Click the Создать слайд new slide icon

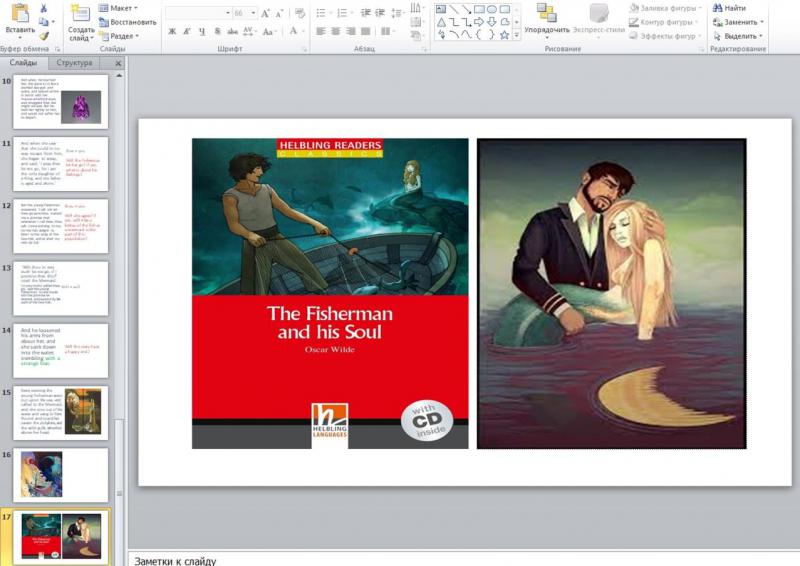[81, 13]
